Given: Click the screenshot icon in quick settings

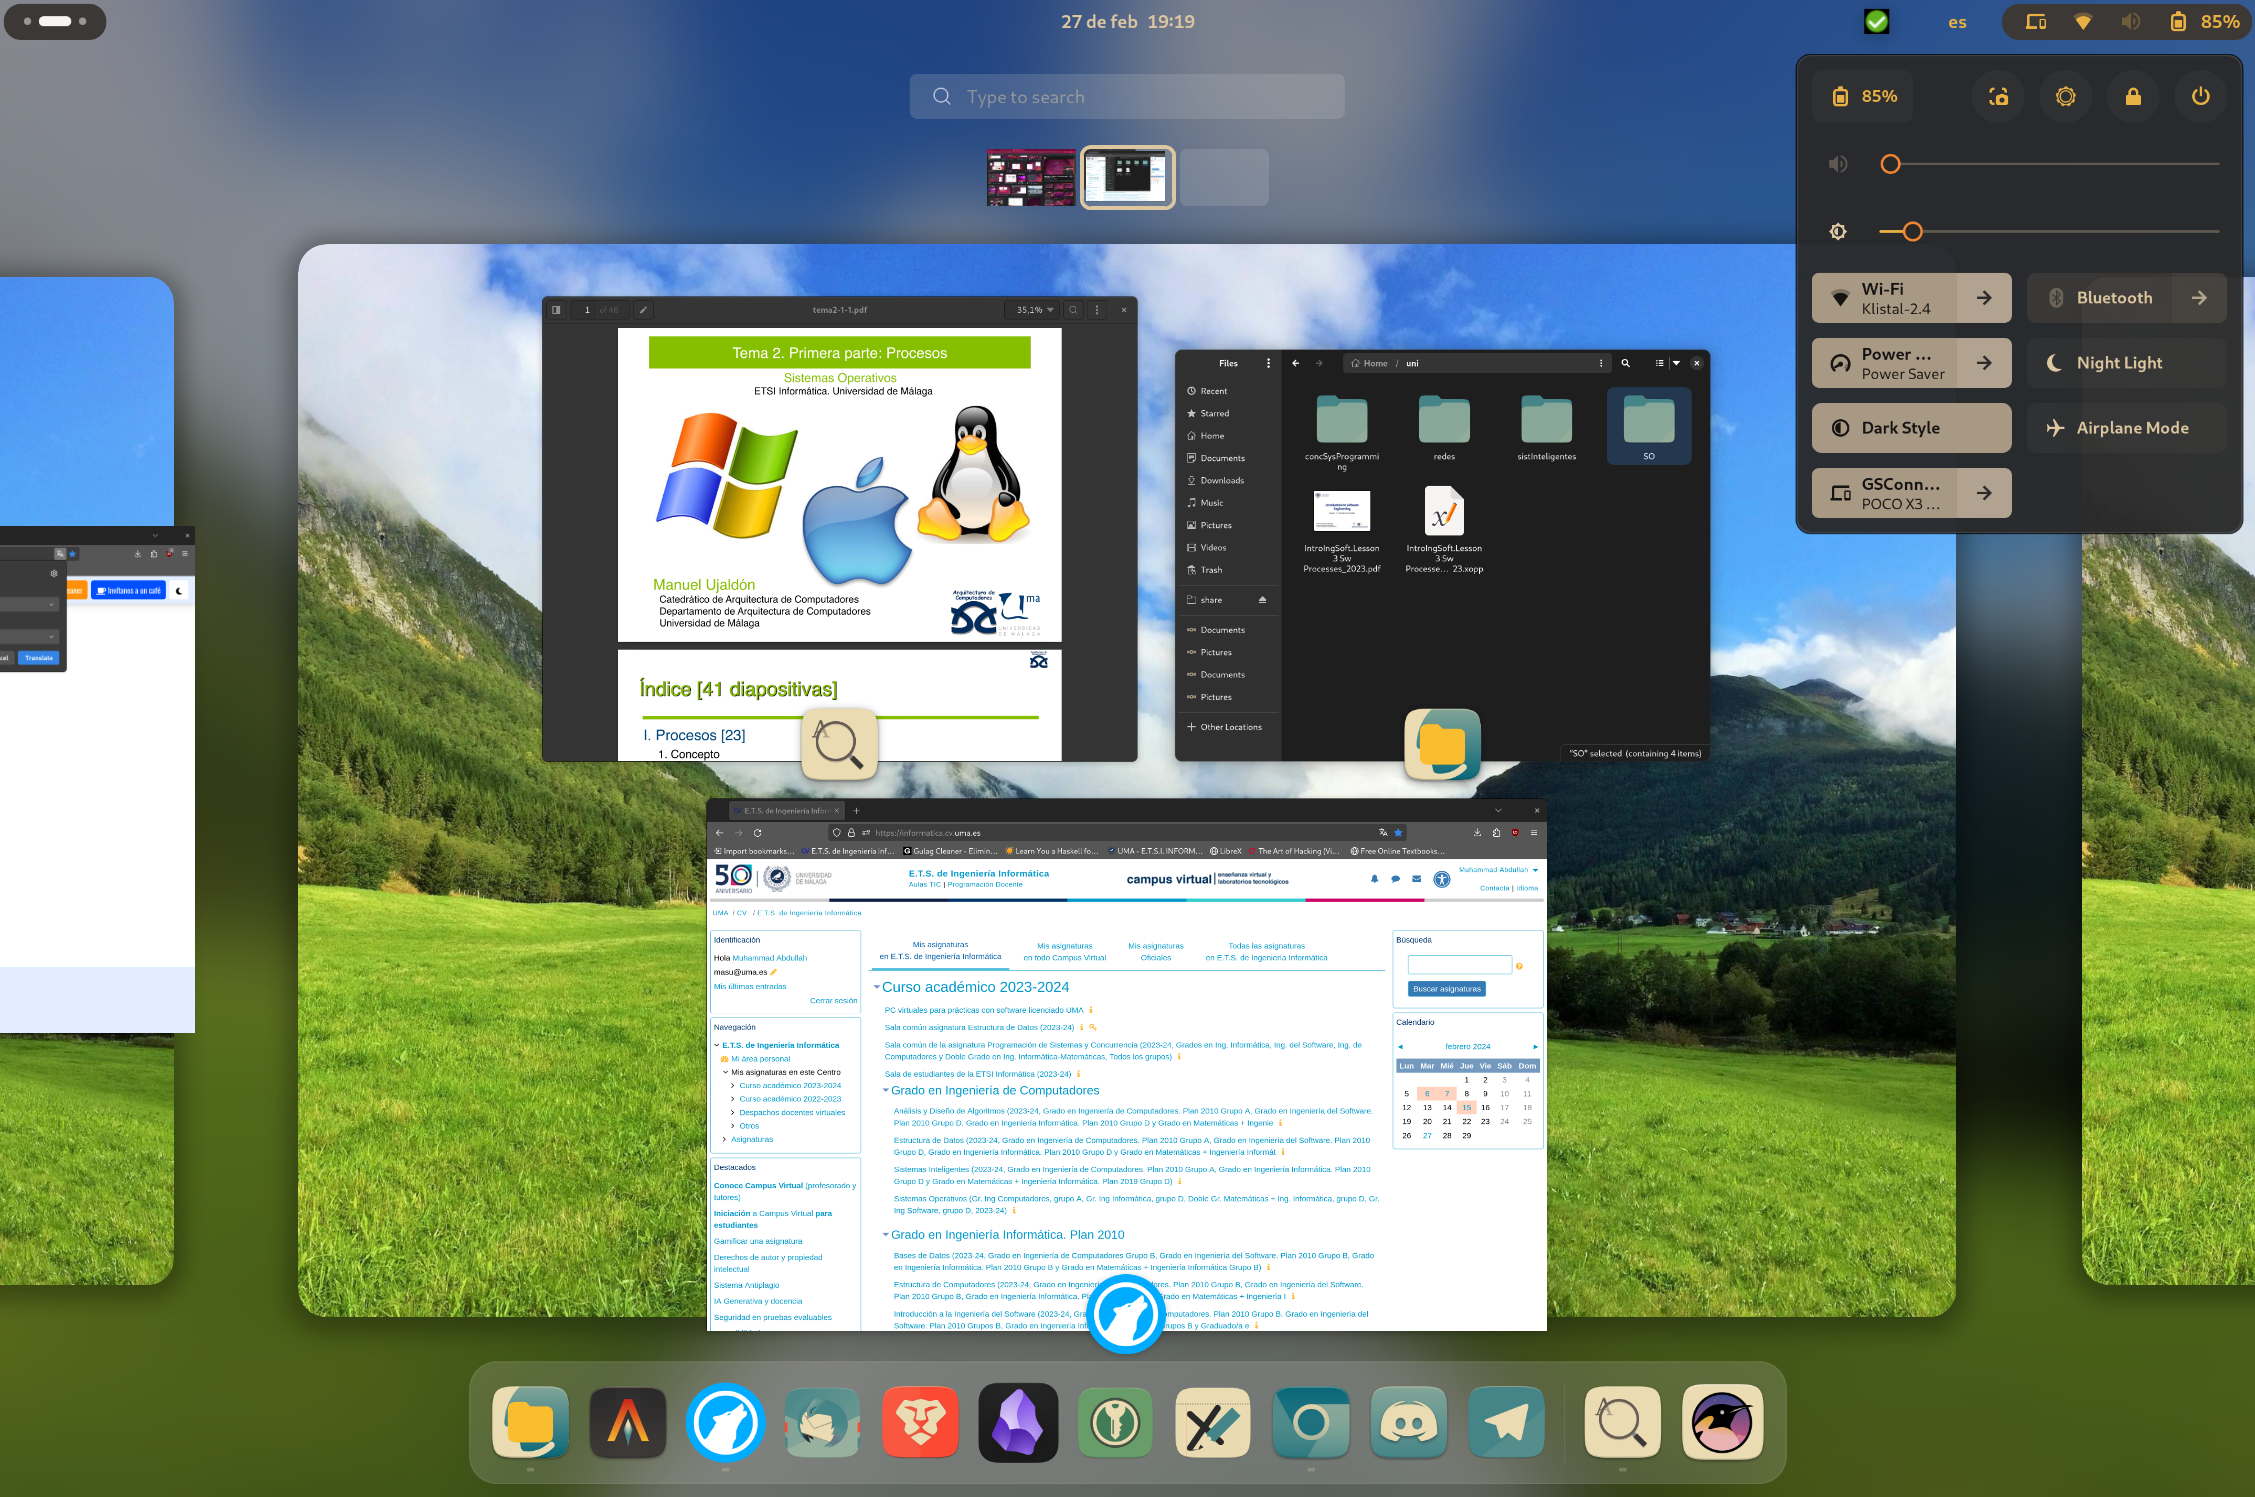Looking at the screenshot, I should point(1998,97).
